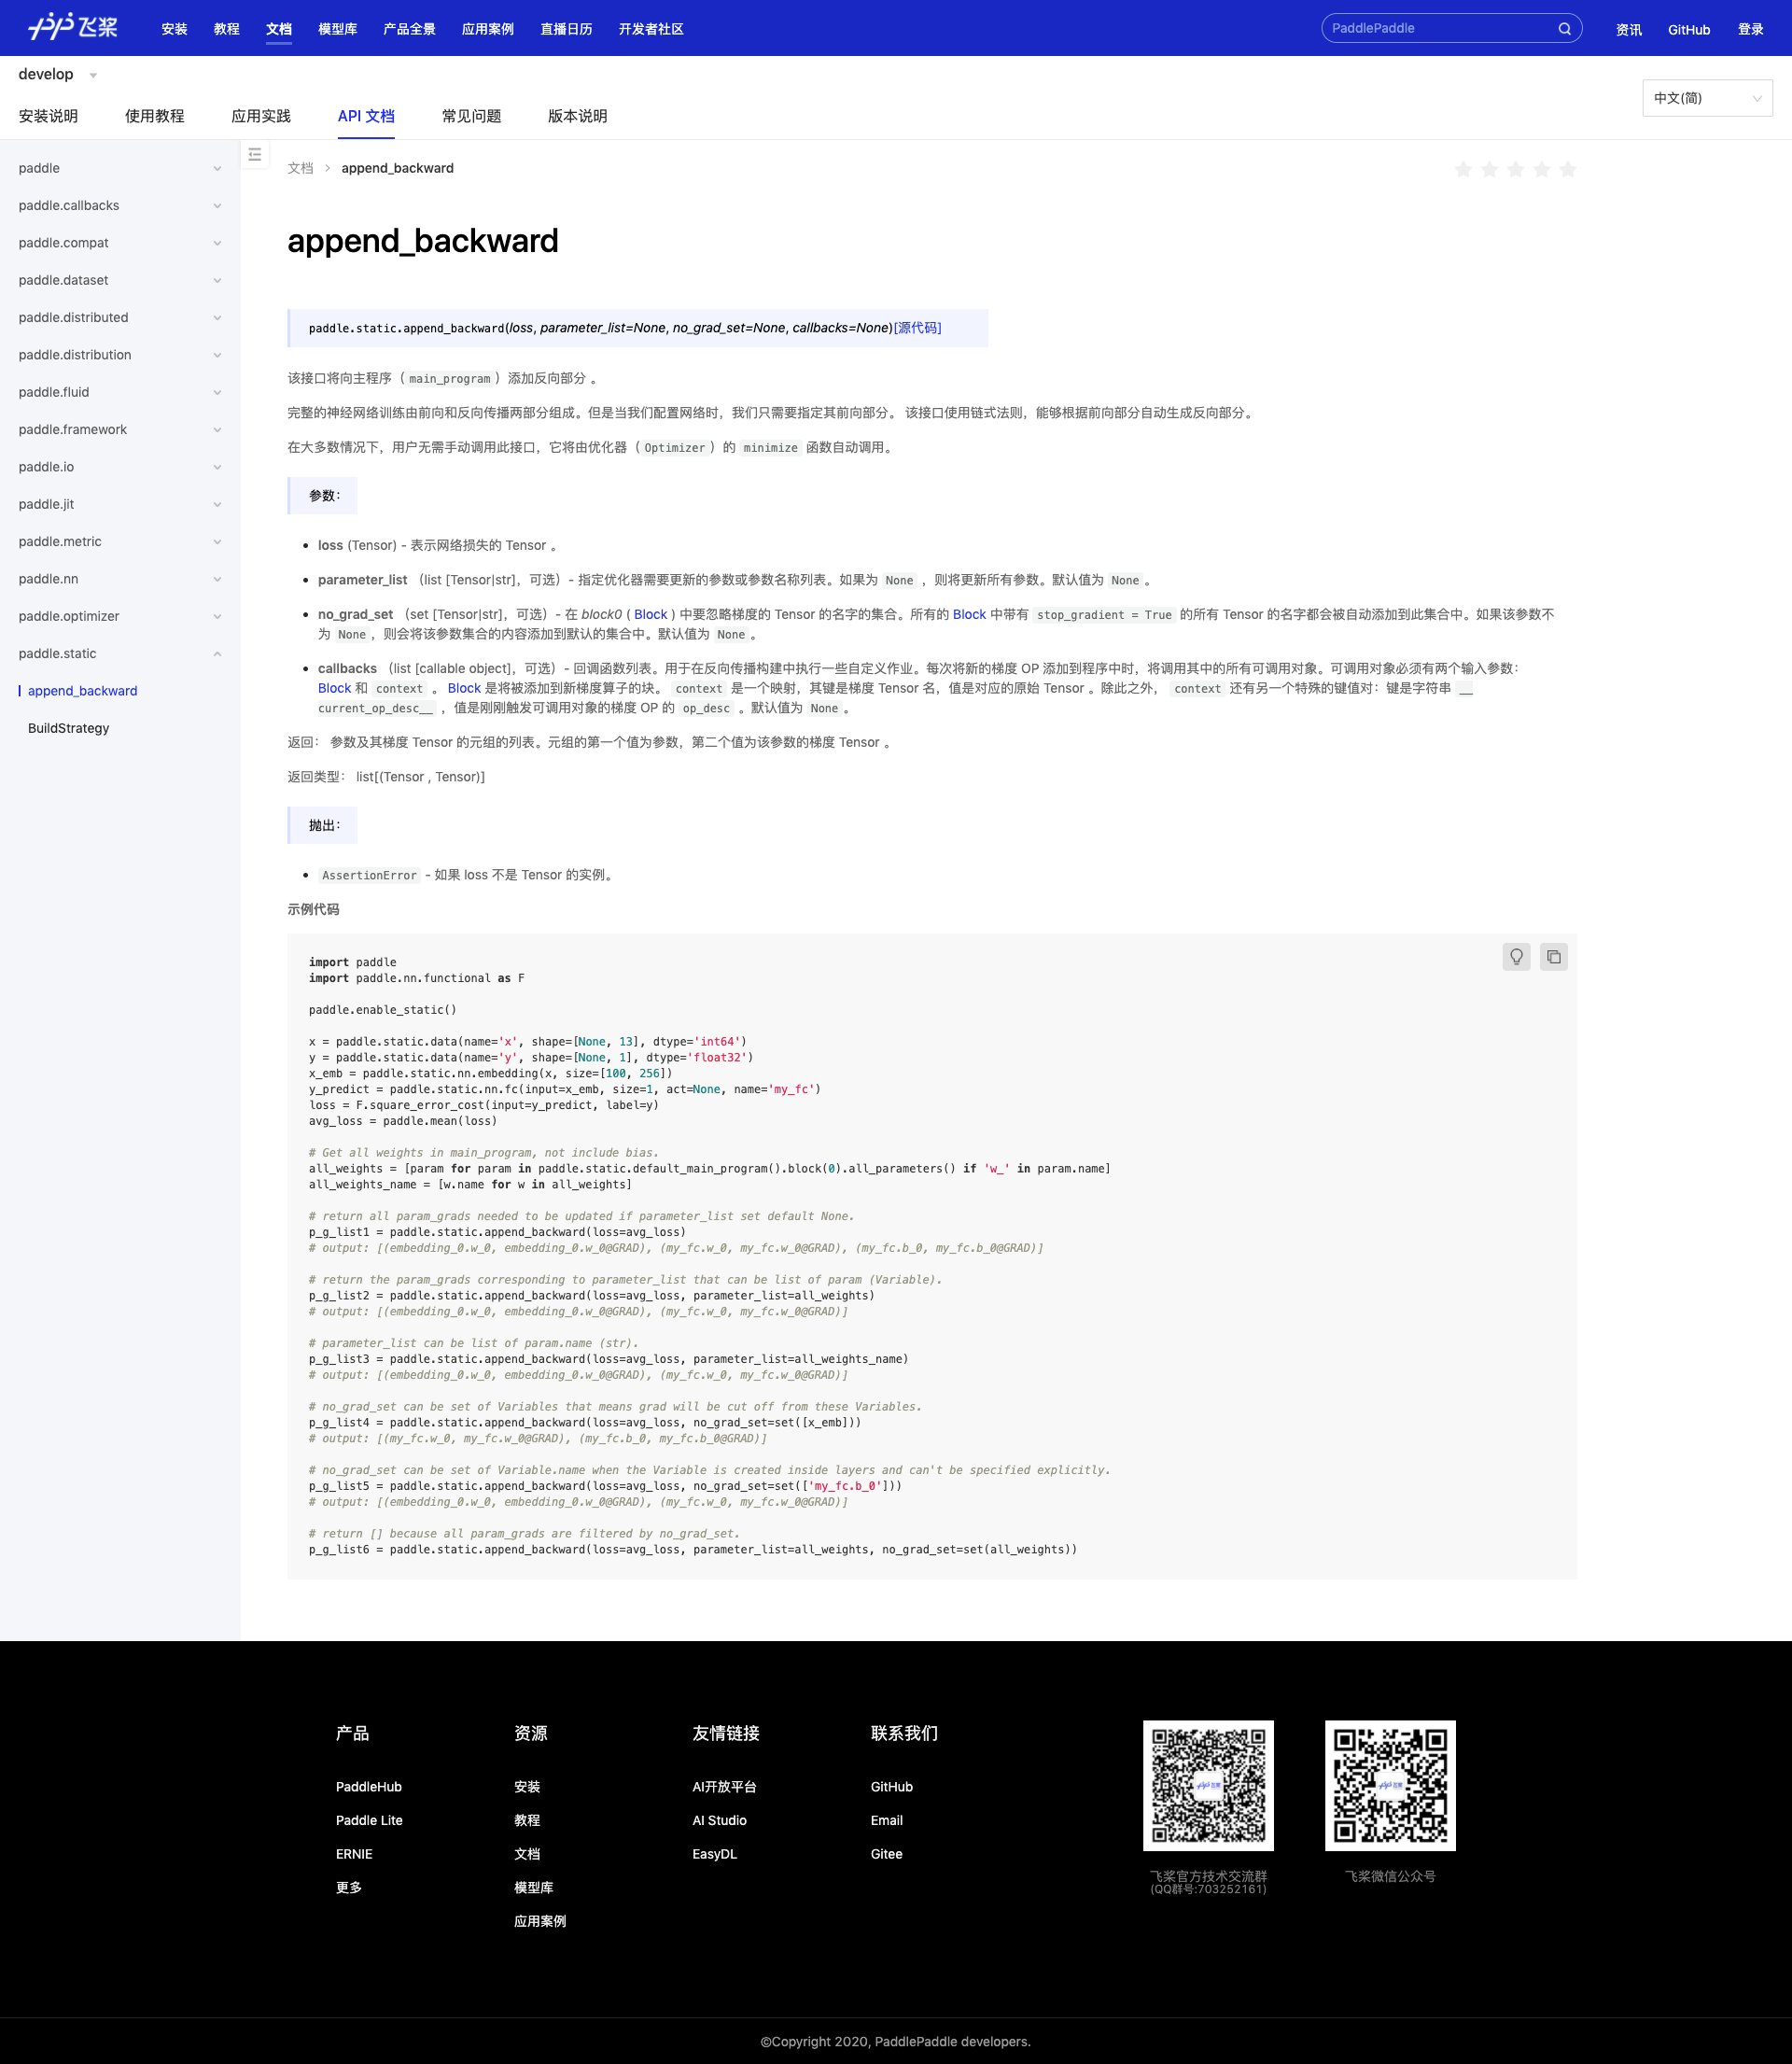The width and height of the screenshot is (1792, 2064).
Task: Toggle the sidebar collapse icon
Action: click(255, 154)
